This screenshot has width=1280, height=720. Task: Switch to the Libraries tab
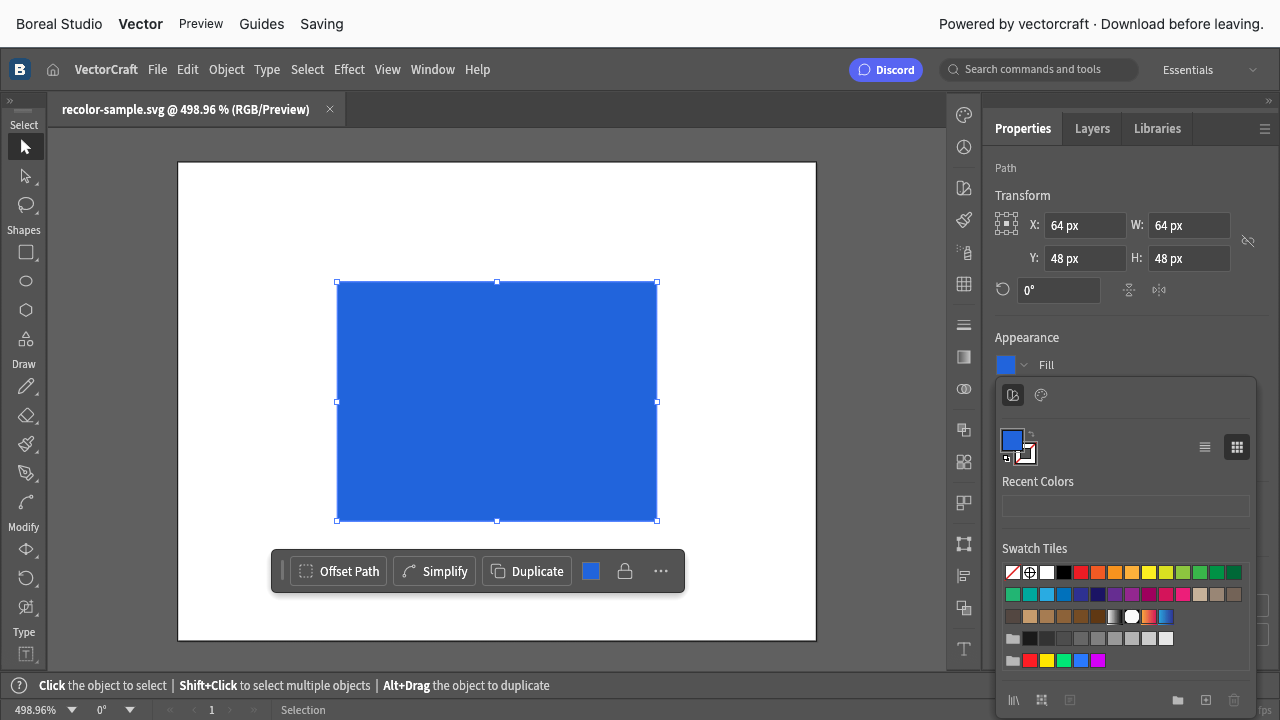pos(1157,129)
